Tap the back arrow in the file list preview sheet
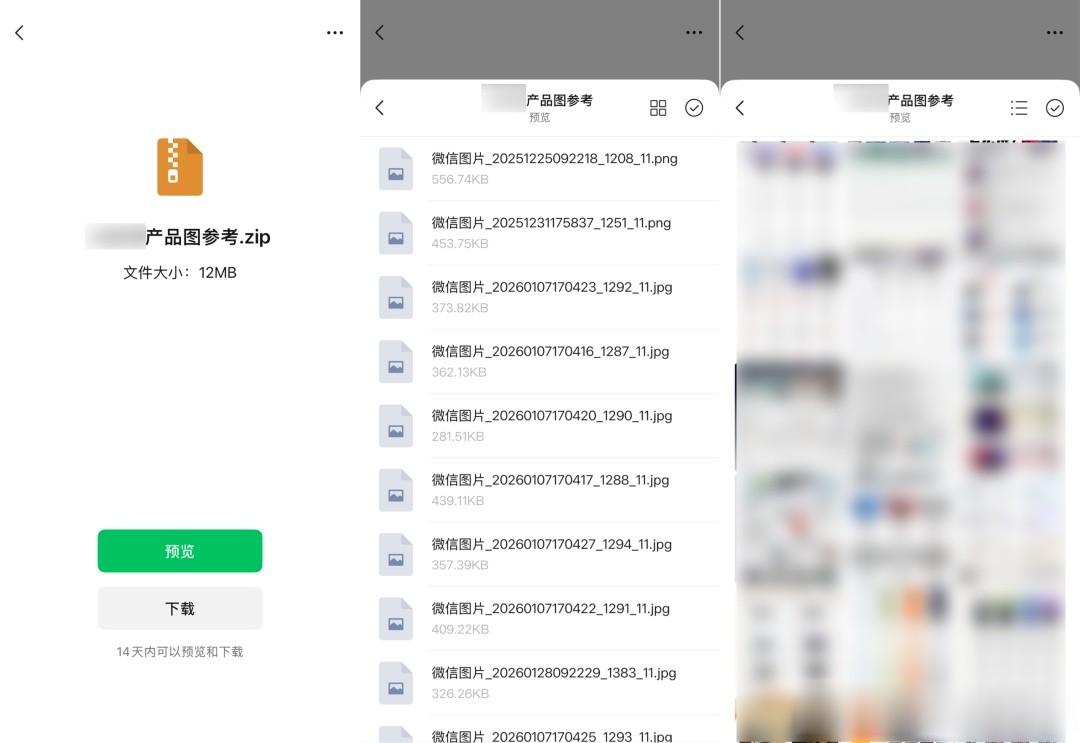Viewport: 1080px width, 743px height. point(380,107)
